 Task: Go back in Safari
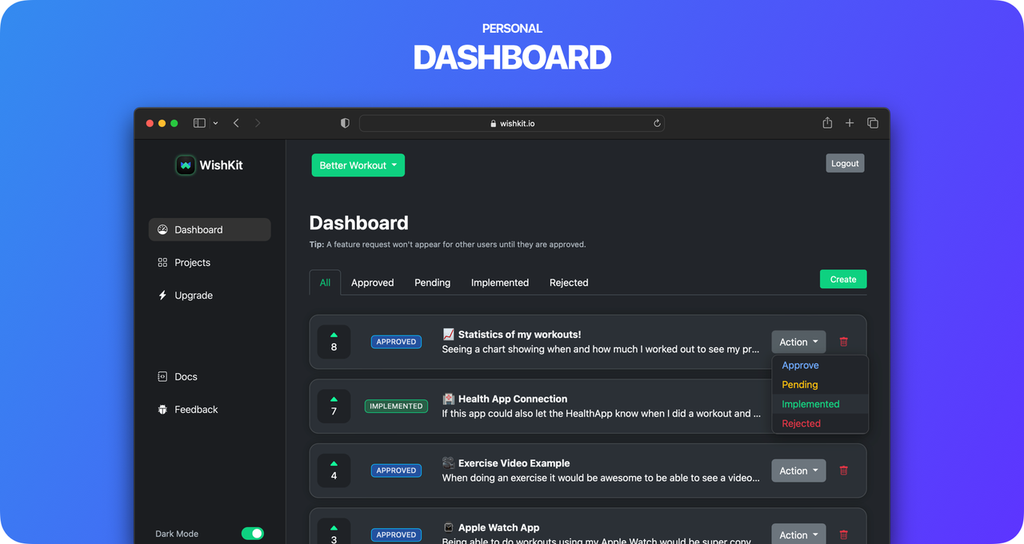236,123
